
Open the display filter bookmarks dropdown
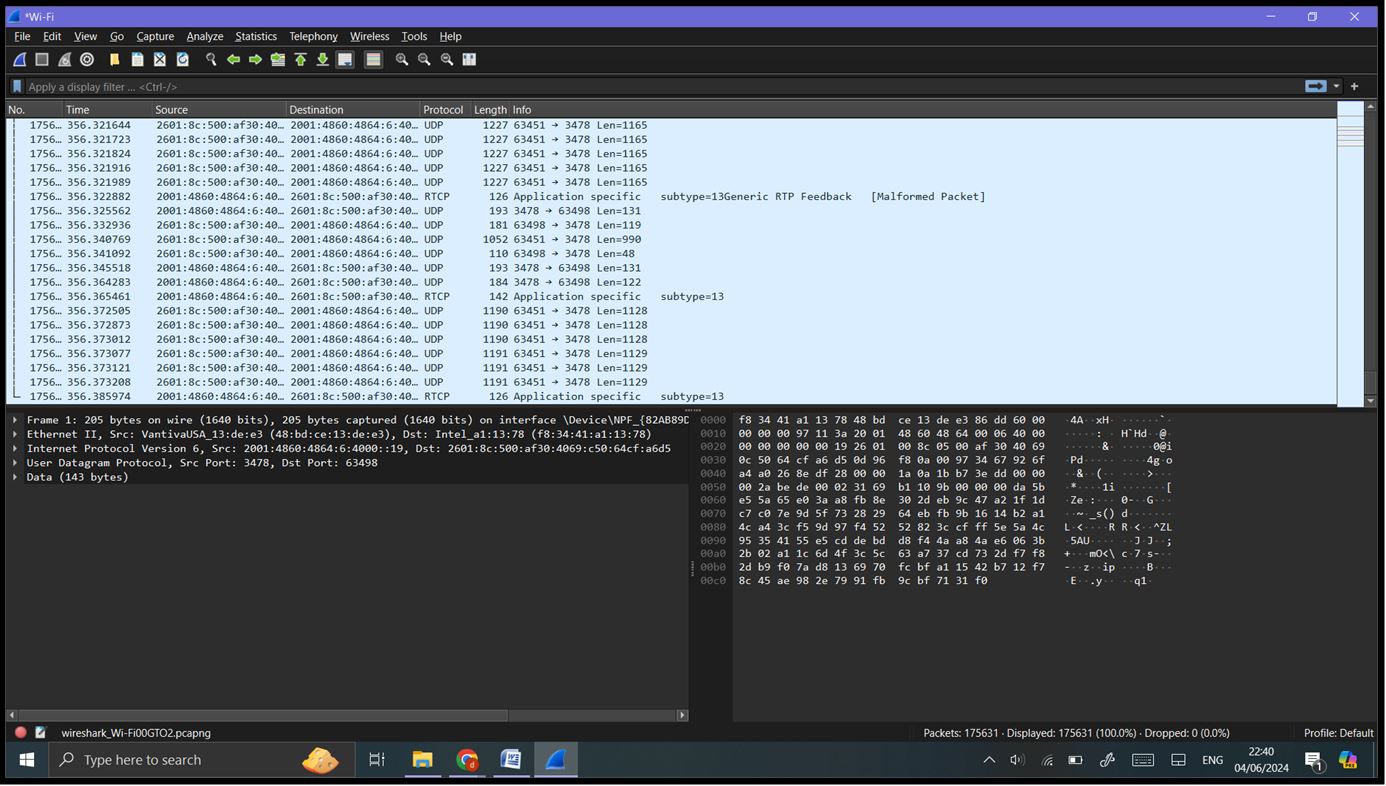pos(16,86)
